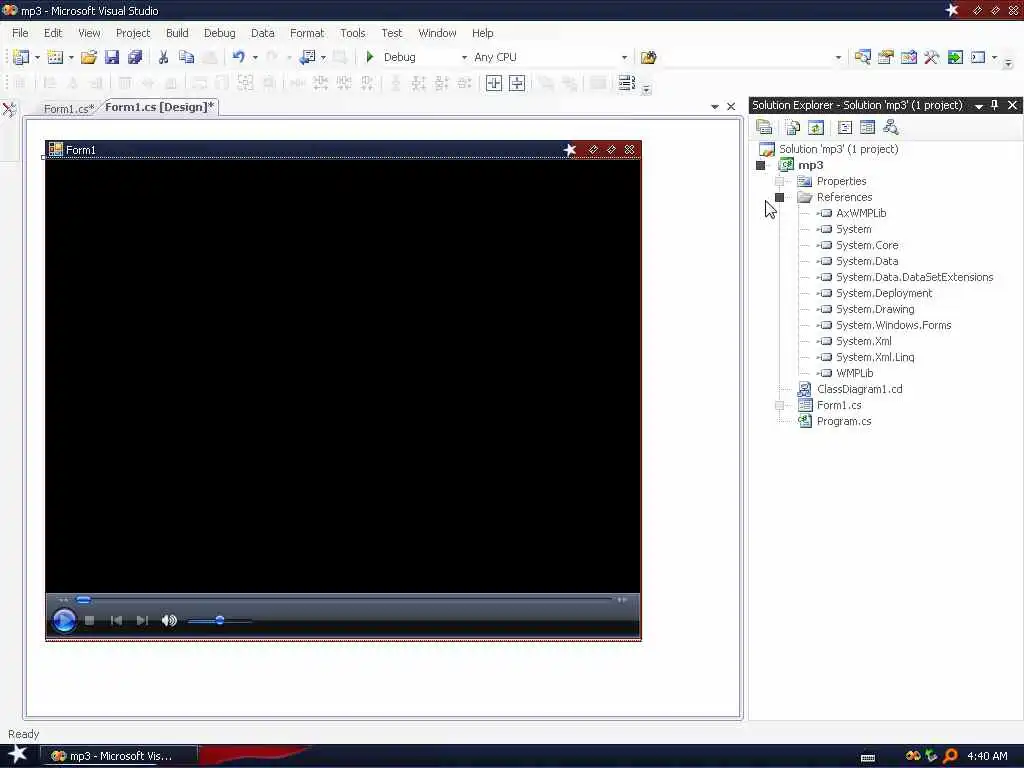Click the Center Vertically layout icon
Image resolution: width=1024 pixels, height=768 pixels.
coord(517,83)
